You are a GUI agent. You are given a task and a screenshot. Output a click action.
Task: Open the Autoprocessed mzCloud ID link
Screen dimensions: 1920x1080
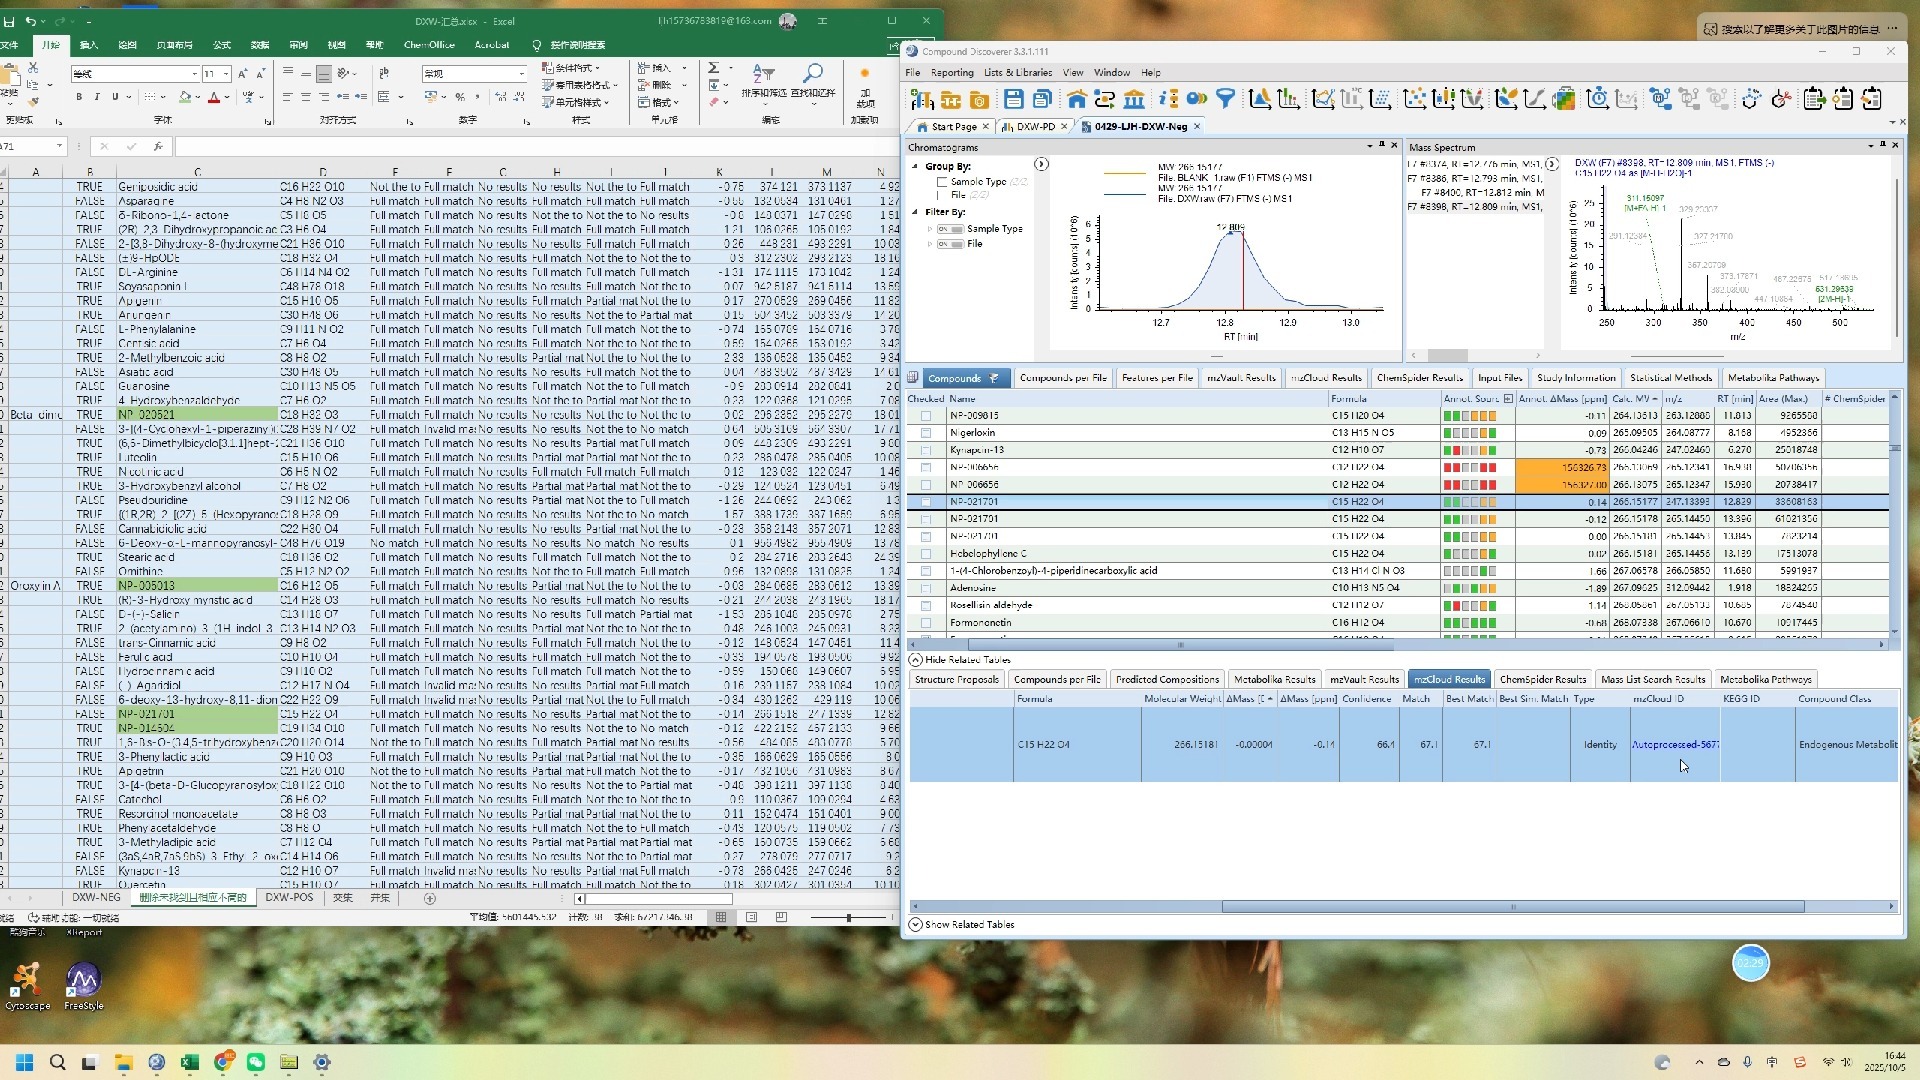point(1675,745)
